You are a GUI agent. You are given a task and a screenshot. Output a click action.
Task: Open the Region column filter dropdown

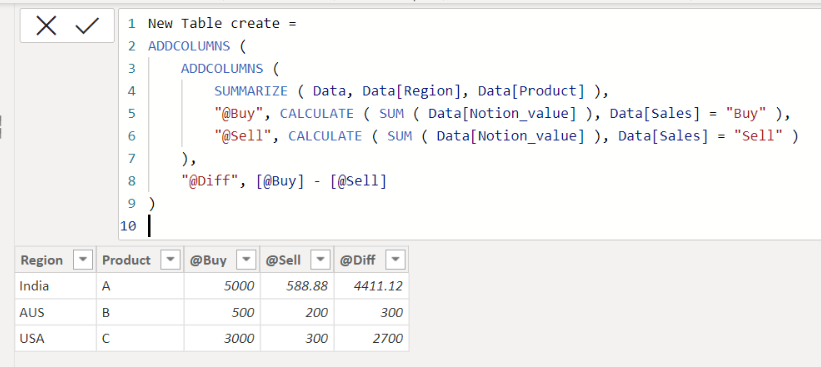[83, 260]
